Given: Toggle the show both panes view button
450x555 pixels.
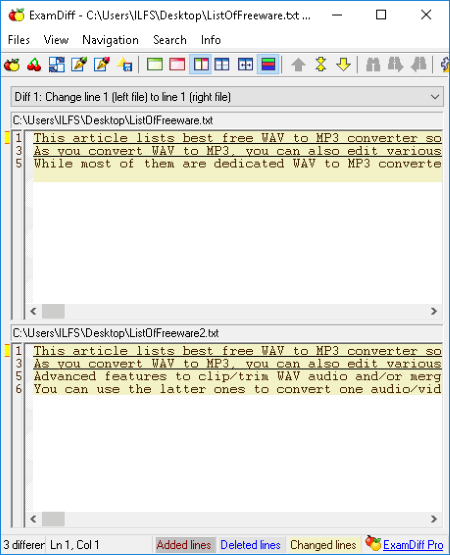Looking at the screenshot, I should tap(201, 65).
